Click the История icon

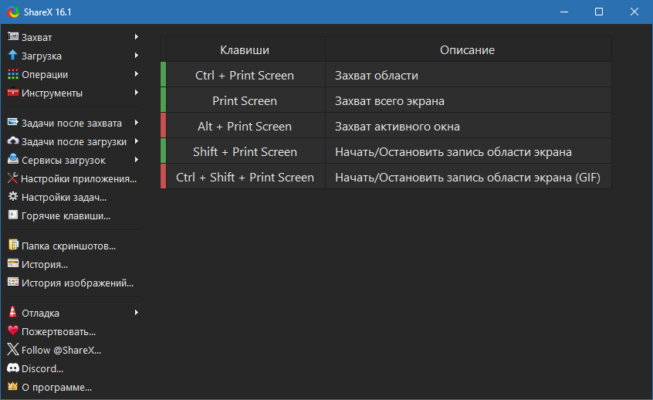(x=13, y=263)
